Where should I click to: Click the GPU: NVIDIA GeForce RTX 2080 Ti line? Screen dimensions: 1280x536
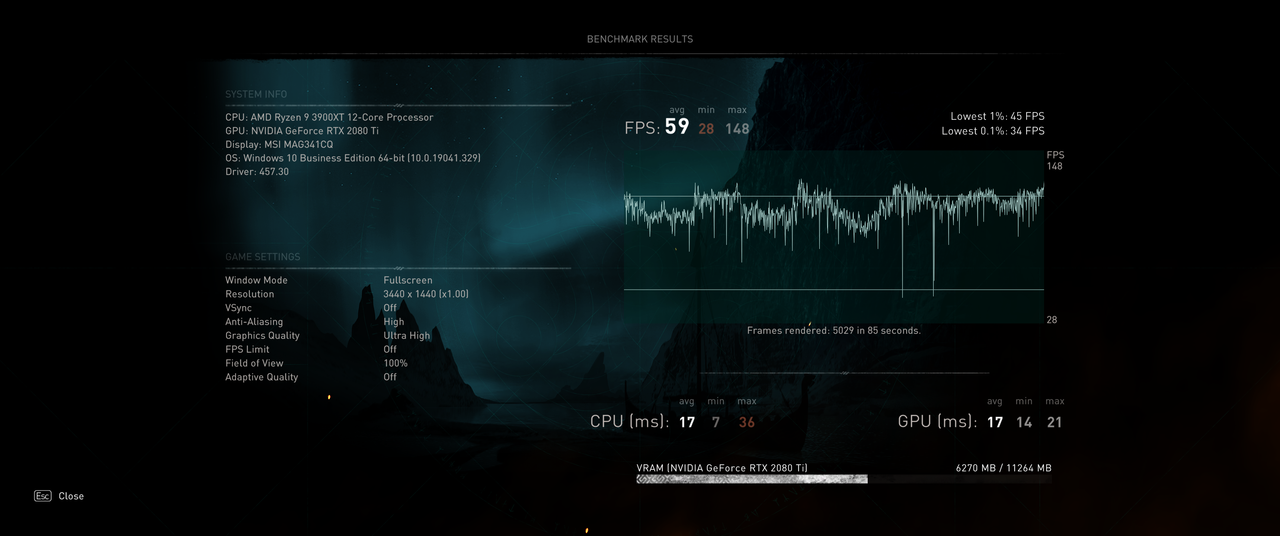point(302,131)
